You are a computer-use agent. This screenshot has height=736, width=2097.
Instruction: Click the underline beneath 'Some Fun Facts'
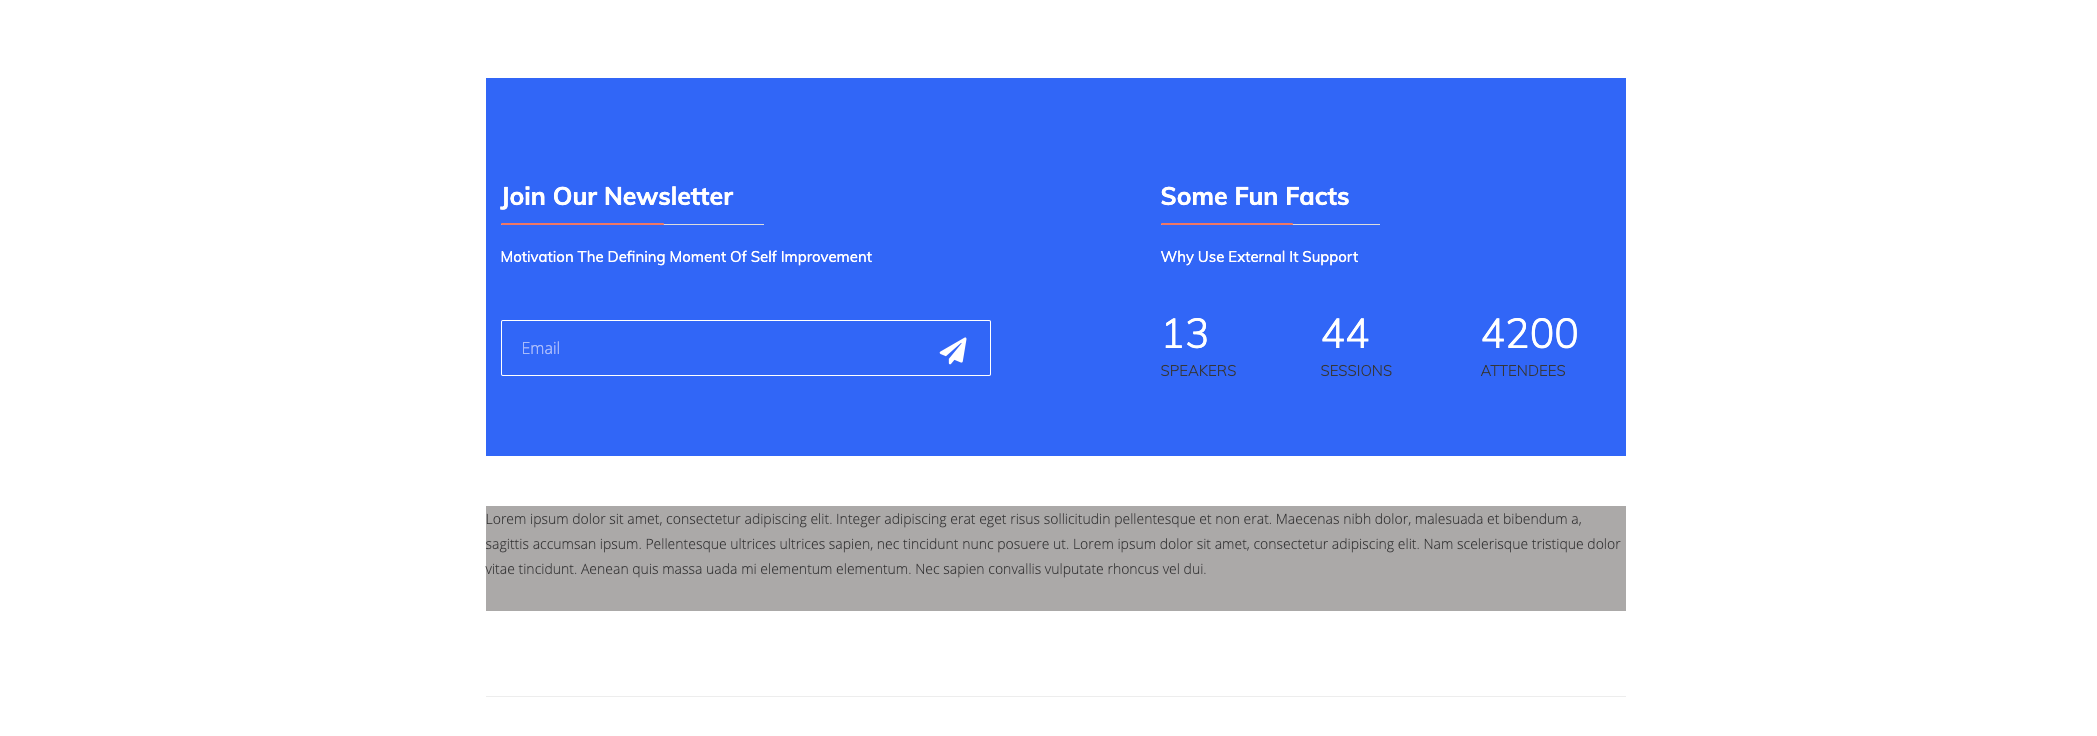(1269, 224)
